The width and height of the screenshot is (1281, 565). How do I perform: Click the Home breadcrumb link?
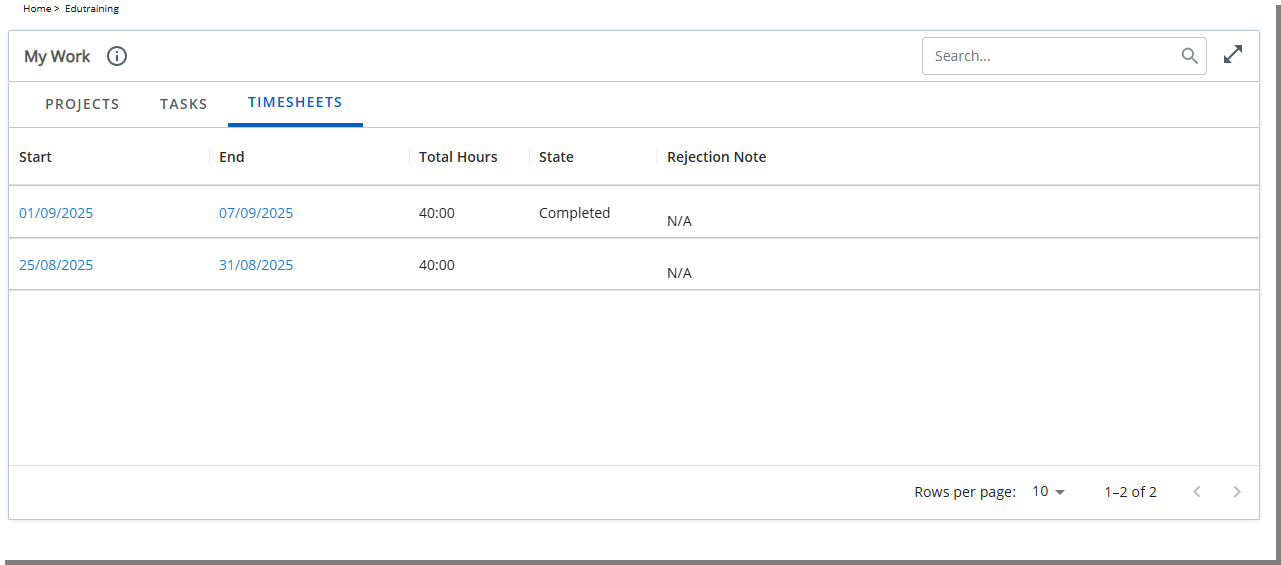(37, 8)
